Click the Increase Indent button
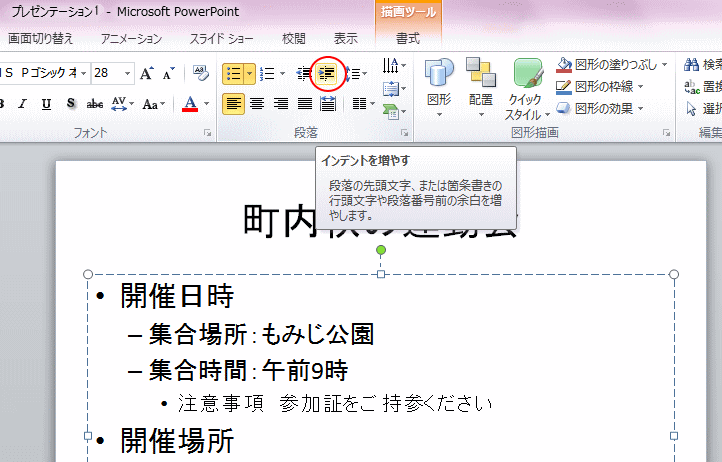 click(x=327, y=73)
